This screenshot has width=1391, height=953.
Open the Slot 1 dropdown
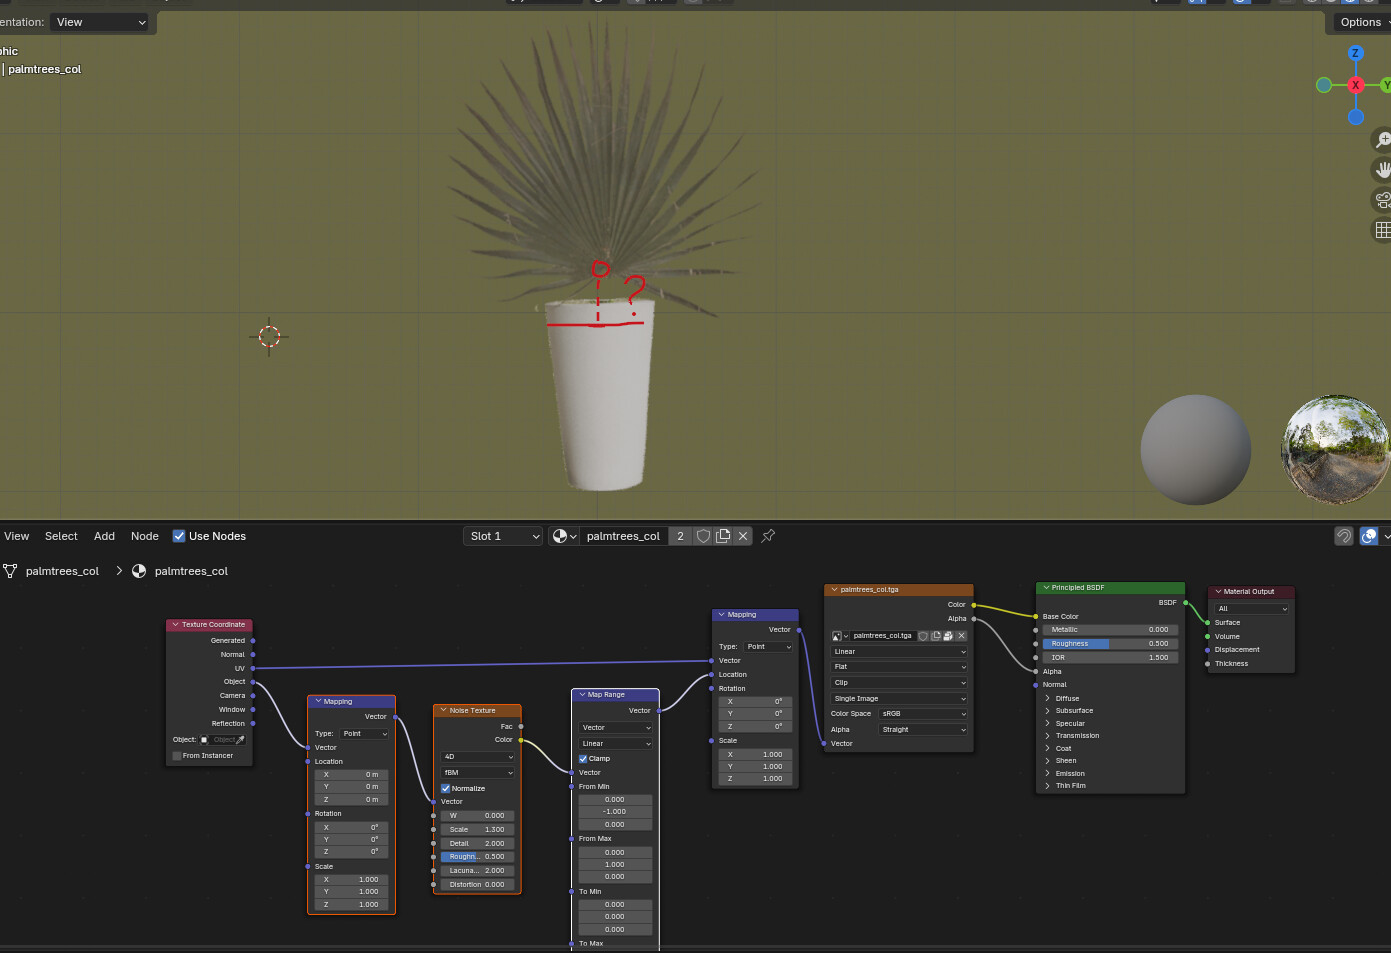(505, 536)
